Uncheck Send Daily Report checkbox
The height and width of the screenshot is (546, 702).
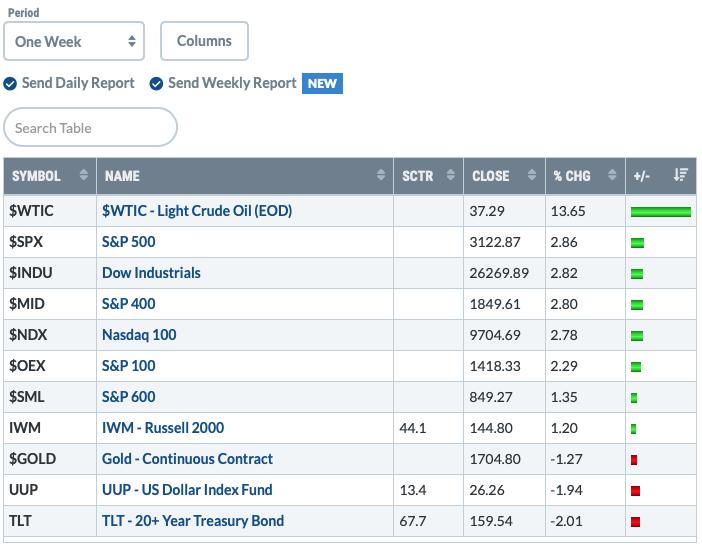tap(10, 84)
